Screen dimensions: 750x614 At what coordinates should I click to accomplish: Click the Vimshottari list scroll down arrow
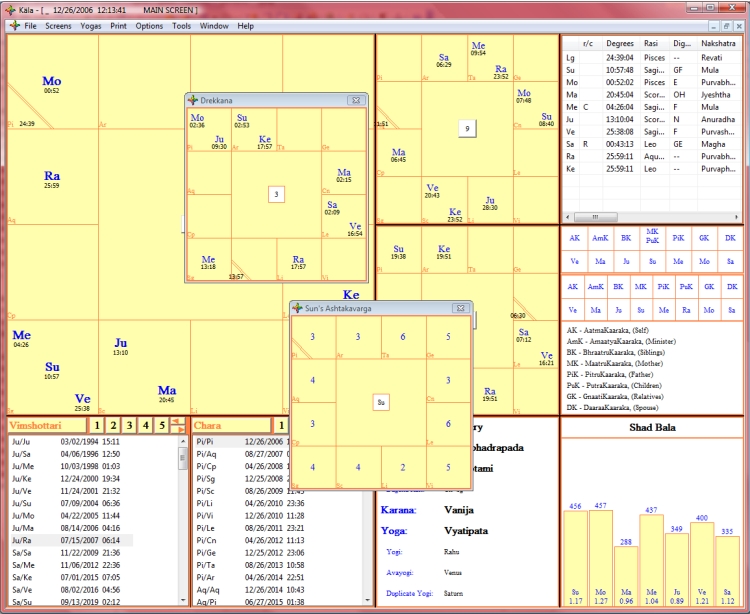click(x=183, y=600)
